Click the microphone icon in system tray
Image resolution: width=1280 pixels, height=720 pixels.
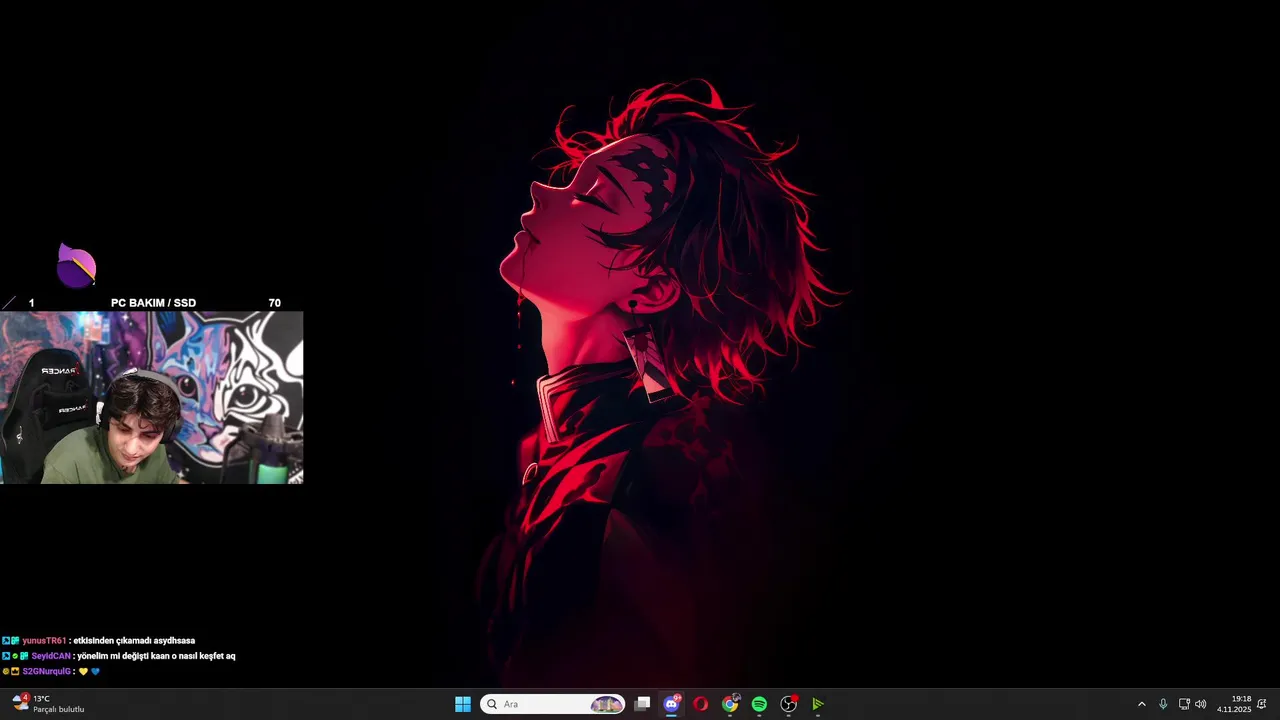[x=1163, y=704]
